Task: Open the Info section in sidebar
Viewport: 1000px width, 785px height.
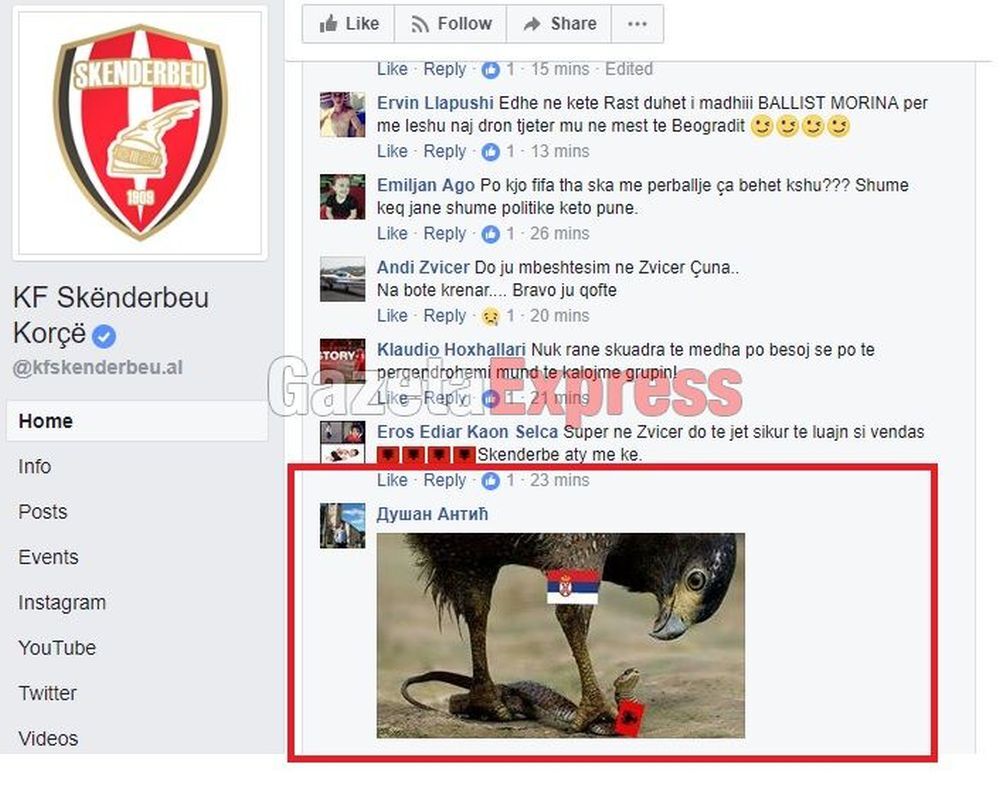Action: coord(34,467)
